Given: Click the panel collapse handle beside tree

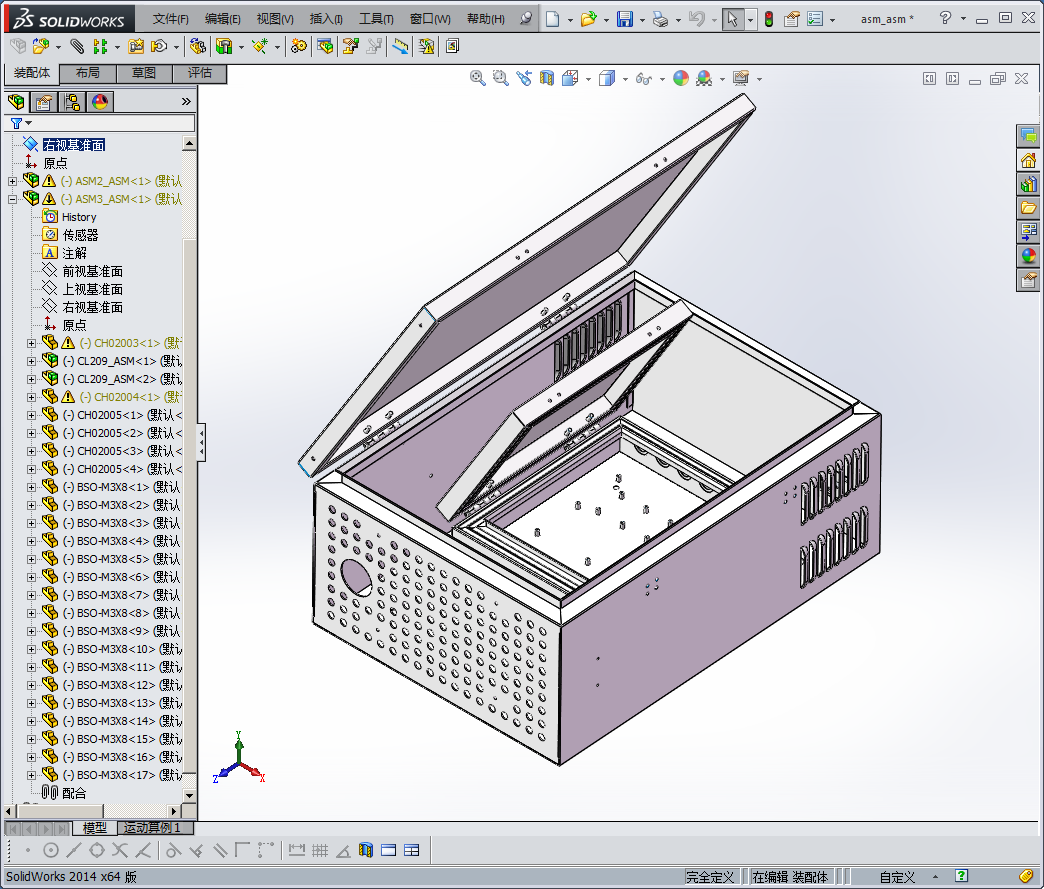Looking at the screenshot, I should pos(201,442).
